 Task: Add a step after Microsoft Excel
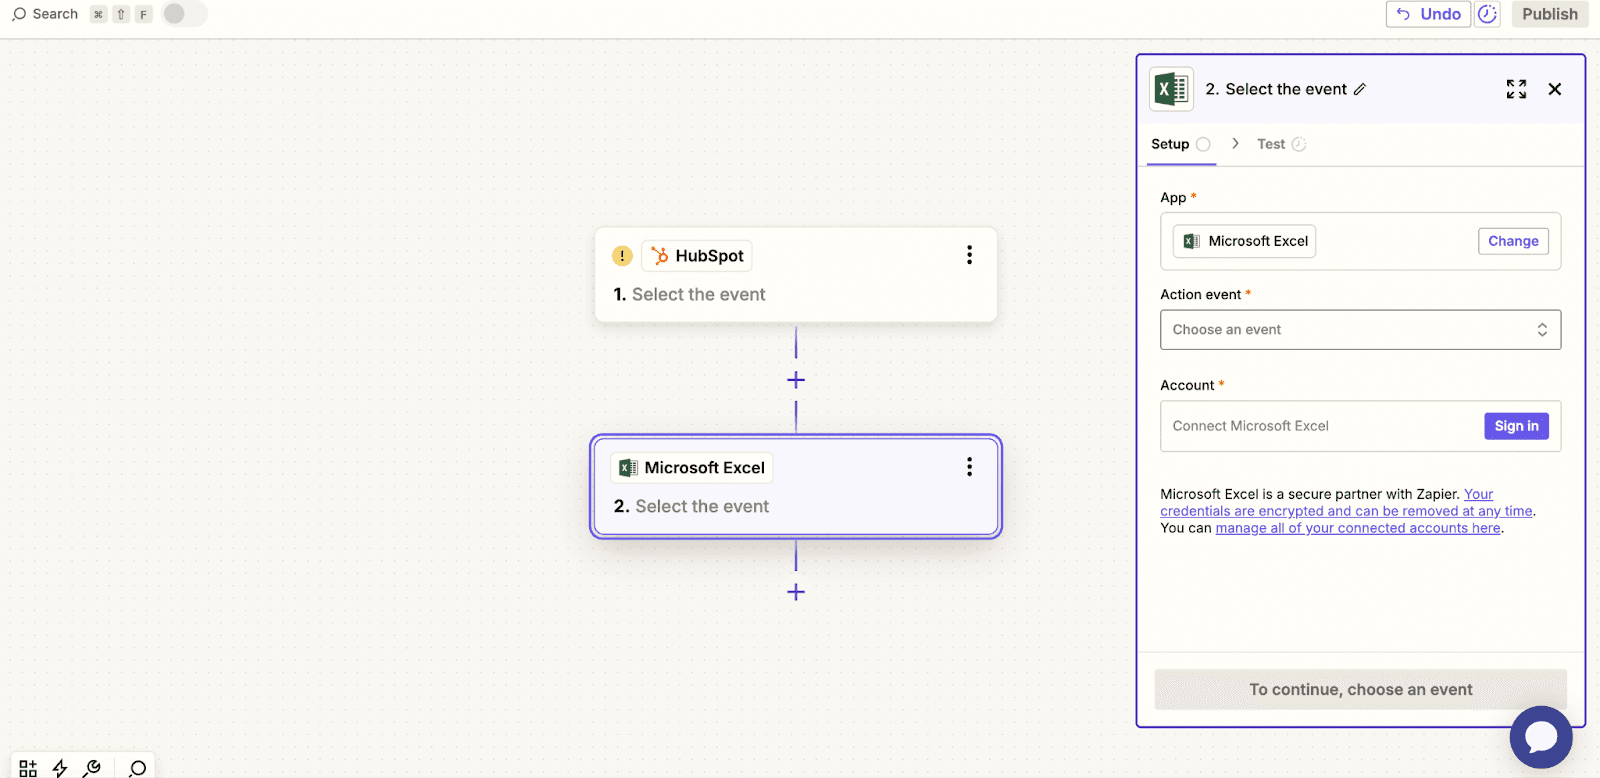[796, 592]
